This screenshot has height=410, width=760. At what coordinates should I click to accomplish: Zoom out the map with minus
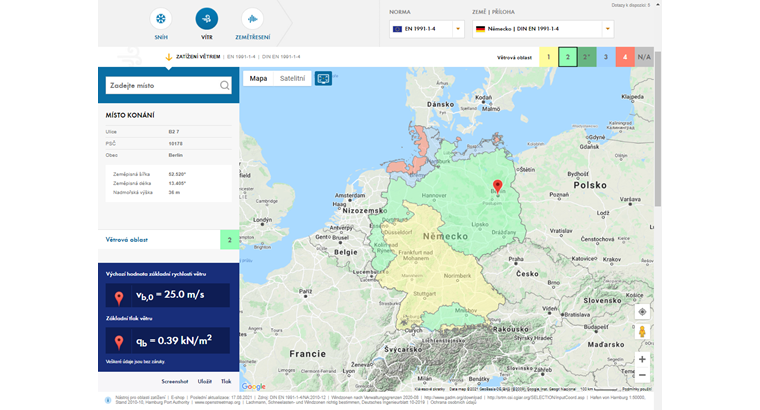[642, 375]
